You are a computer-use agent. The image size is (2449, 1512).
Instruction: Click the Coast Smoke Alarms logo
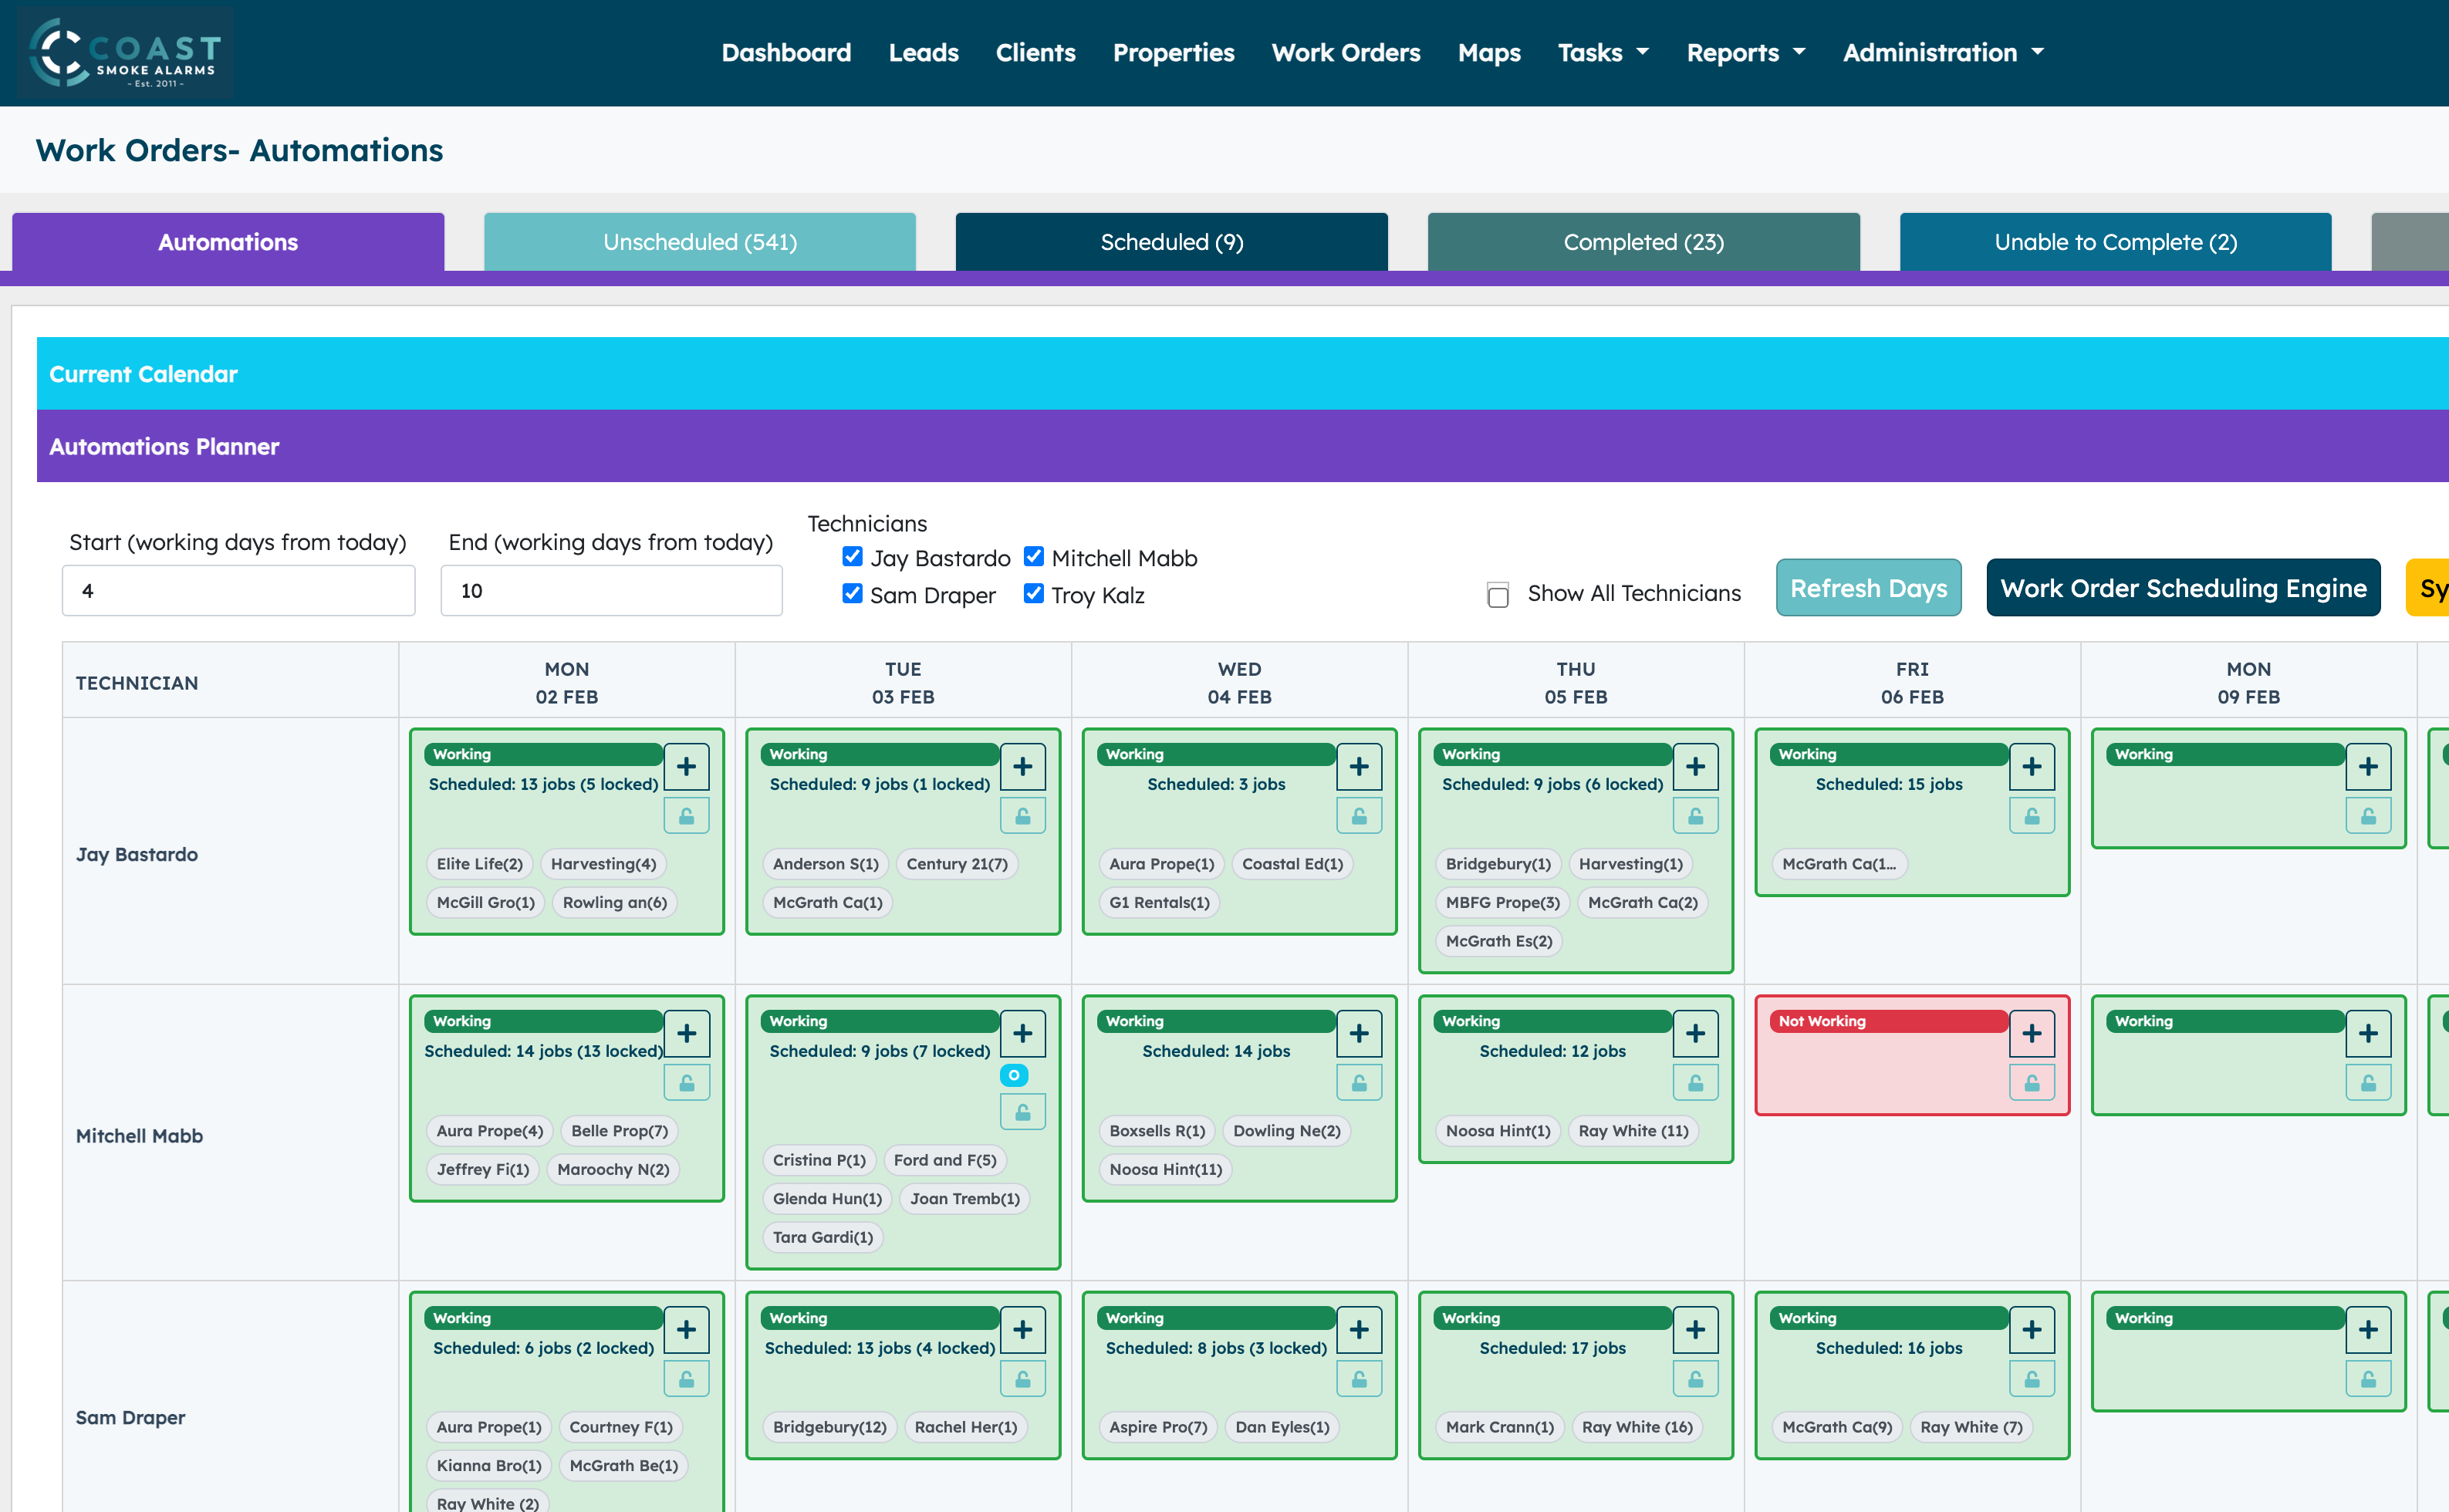pos(125,52)
